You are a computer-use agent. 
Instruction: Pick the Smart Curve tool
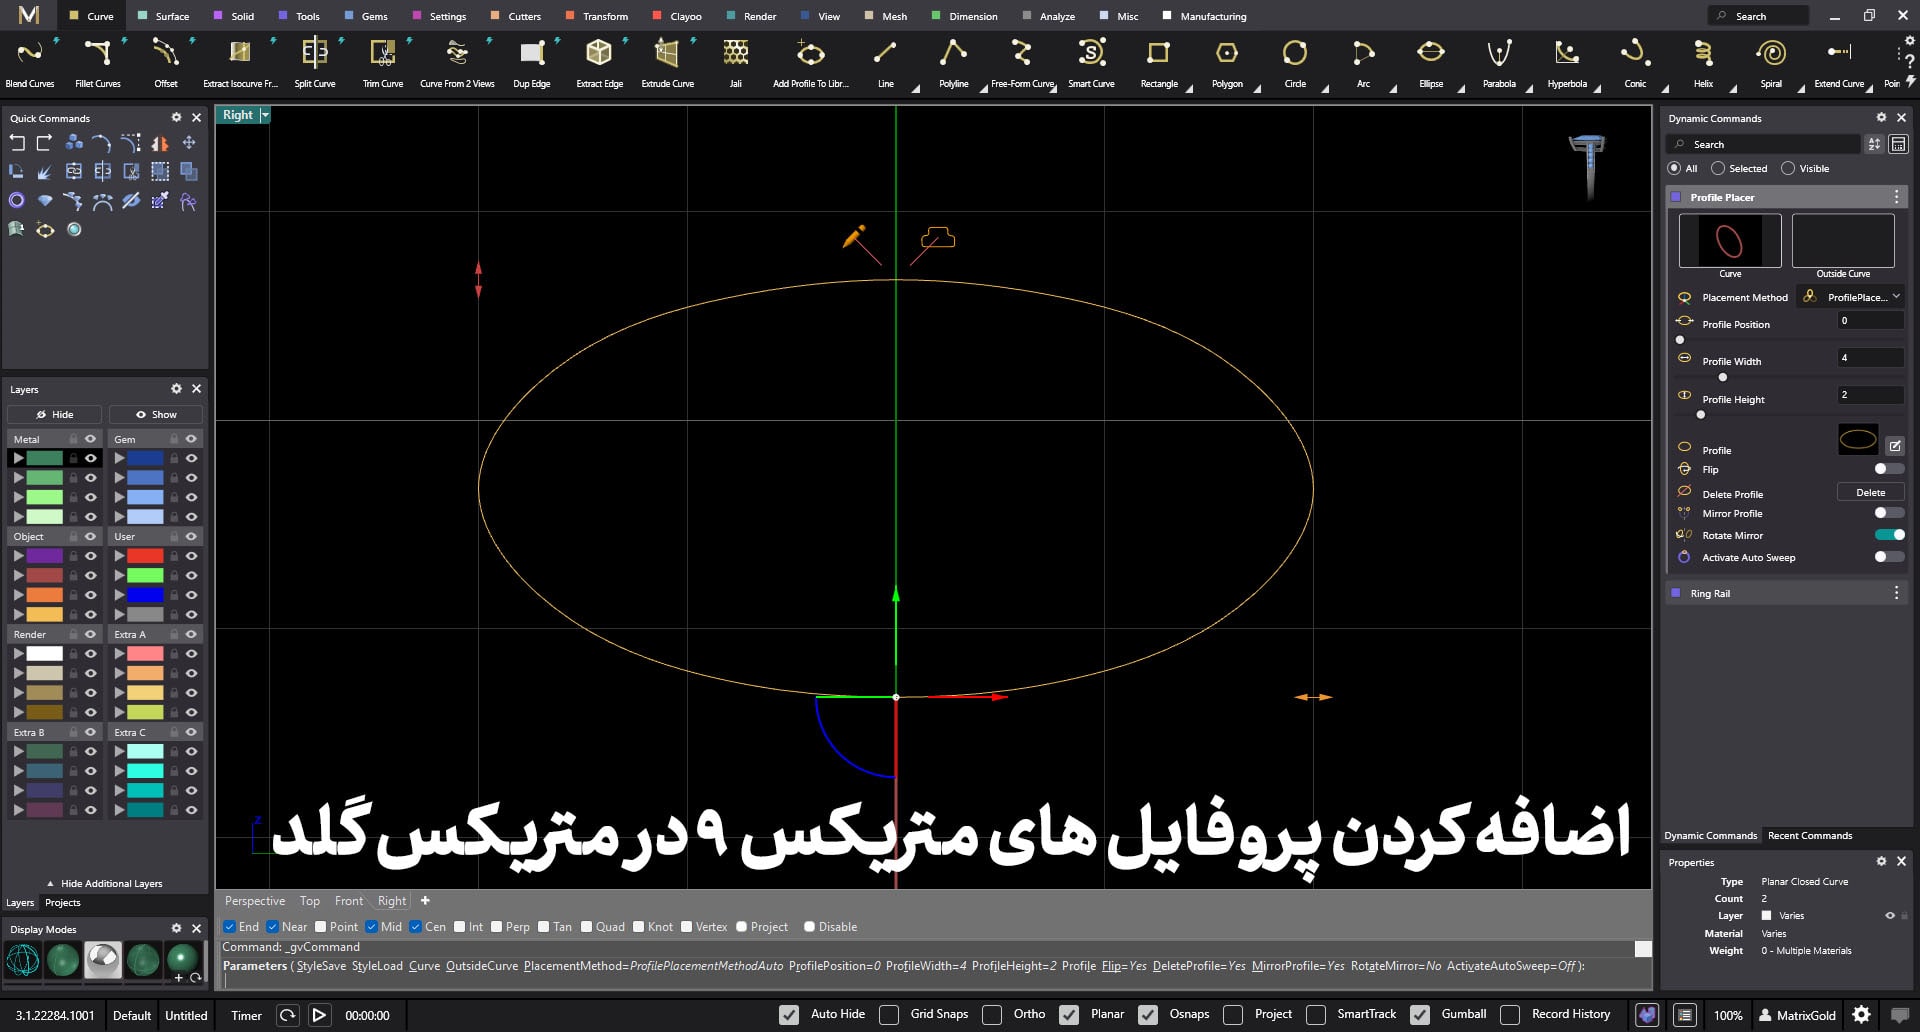1091,54
